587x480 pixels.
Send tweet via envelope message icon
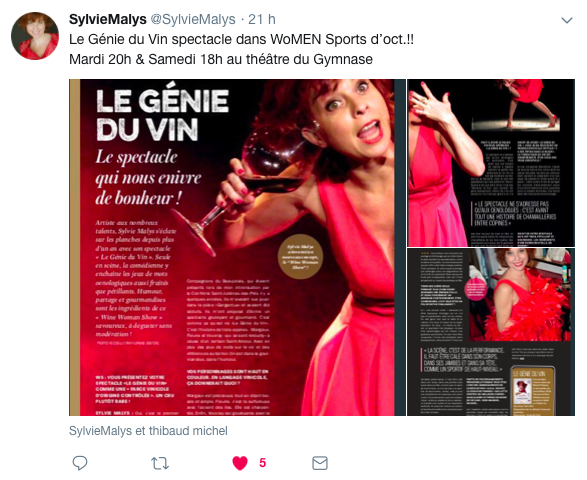tap(320, 463)
